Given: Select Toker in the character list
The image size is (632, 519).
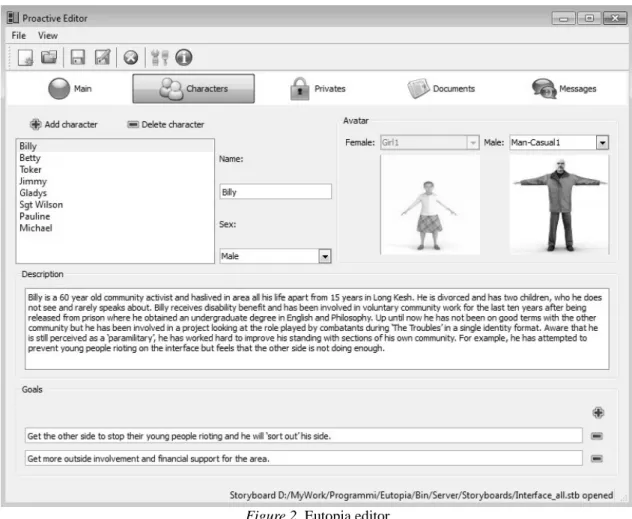Looking at the screenshot, I should click(x=115, y=170).
